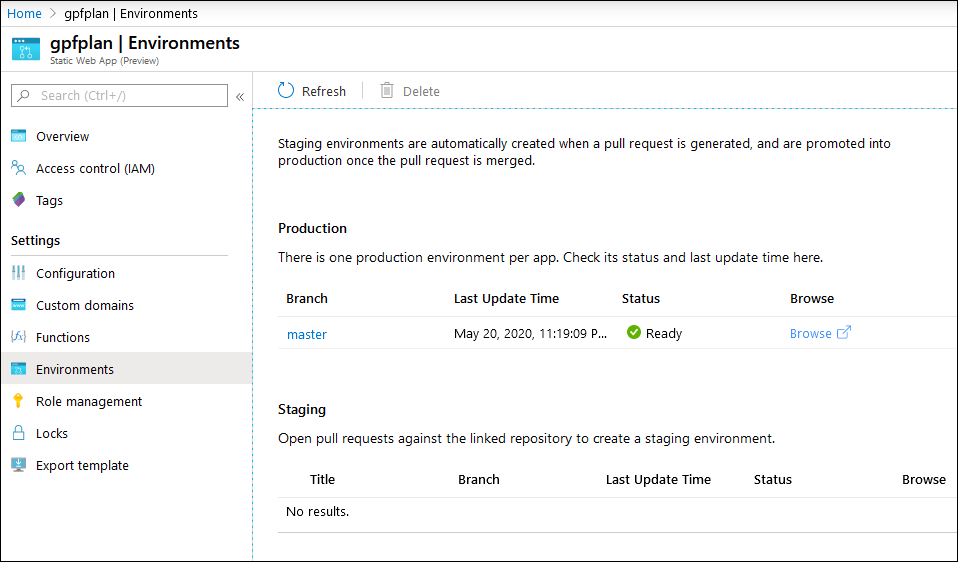Click the Configuration sliders icon

[x=19, y=273]
